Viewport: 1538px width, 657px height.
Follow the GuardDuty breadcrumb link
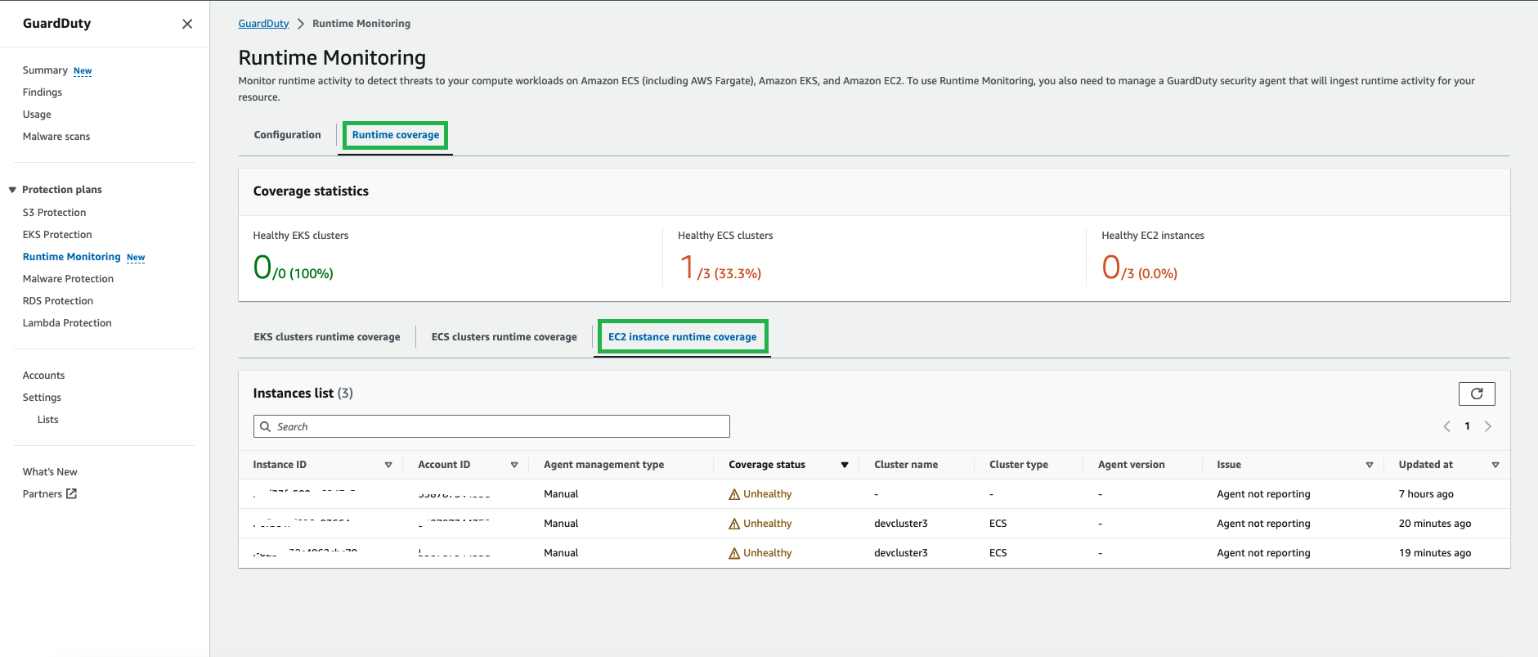(263, 22)
